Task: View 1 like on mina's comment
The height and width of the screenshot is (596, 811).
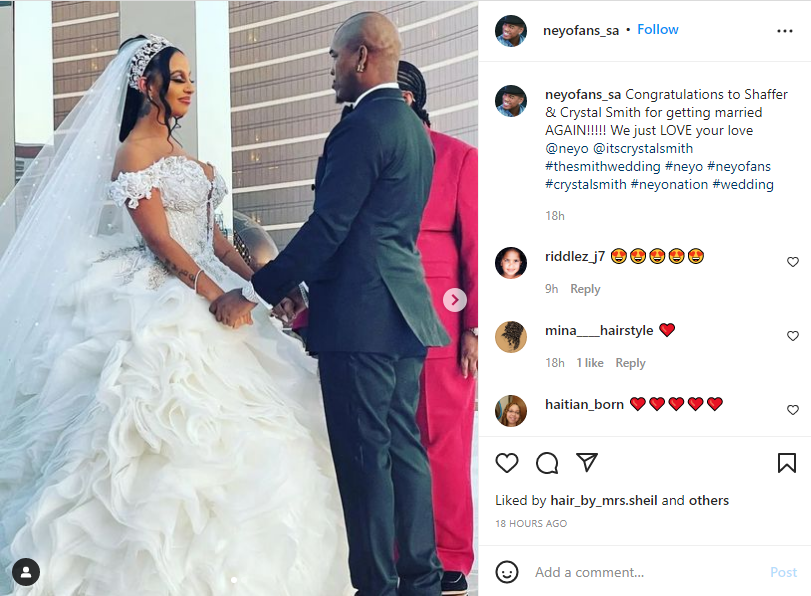Action: click(590, 363)
